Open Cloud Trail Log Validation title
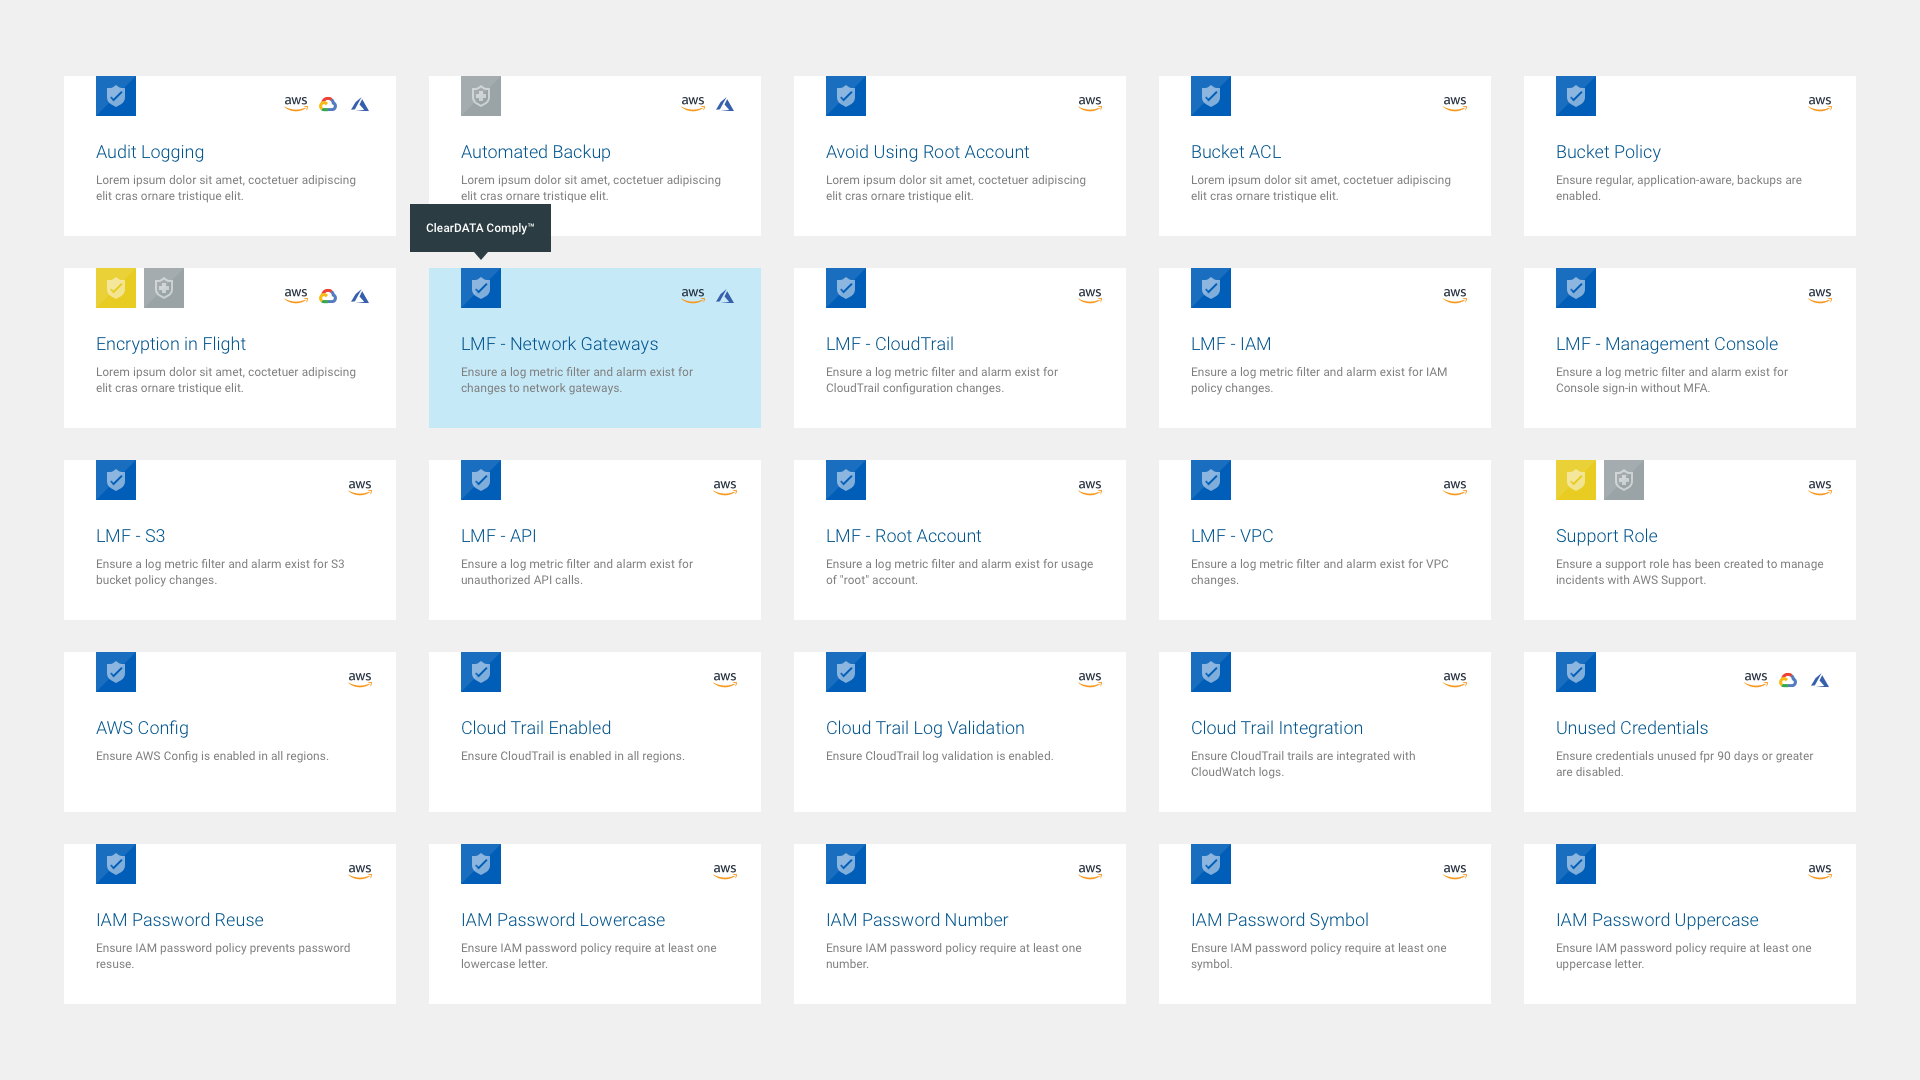Image resolution: width=1920 pixels, height=1080 pixels. pyautogui.click(x=925, y=728)
